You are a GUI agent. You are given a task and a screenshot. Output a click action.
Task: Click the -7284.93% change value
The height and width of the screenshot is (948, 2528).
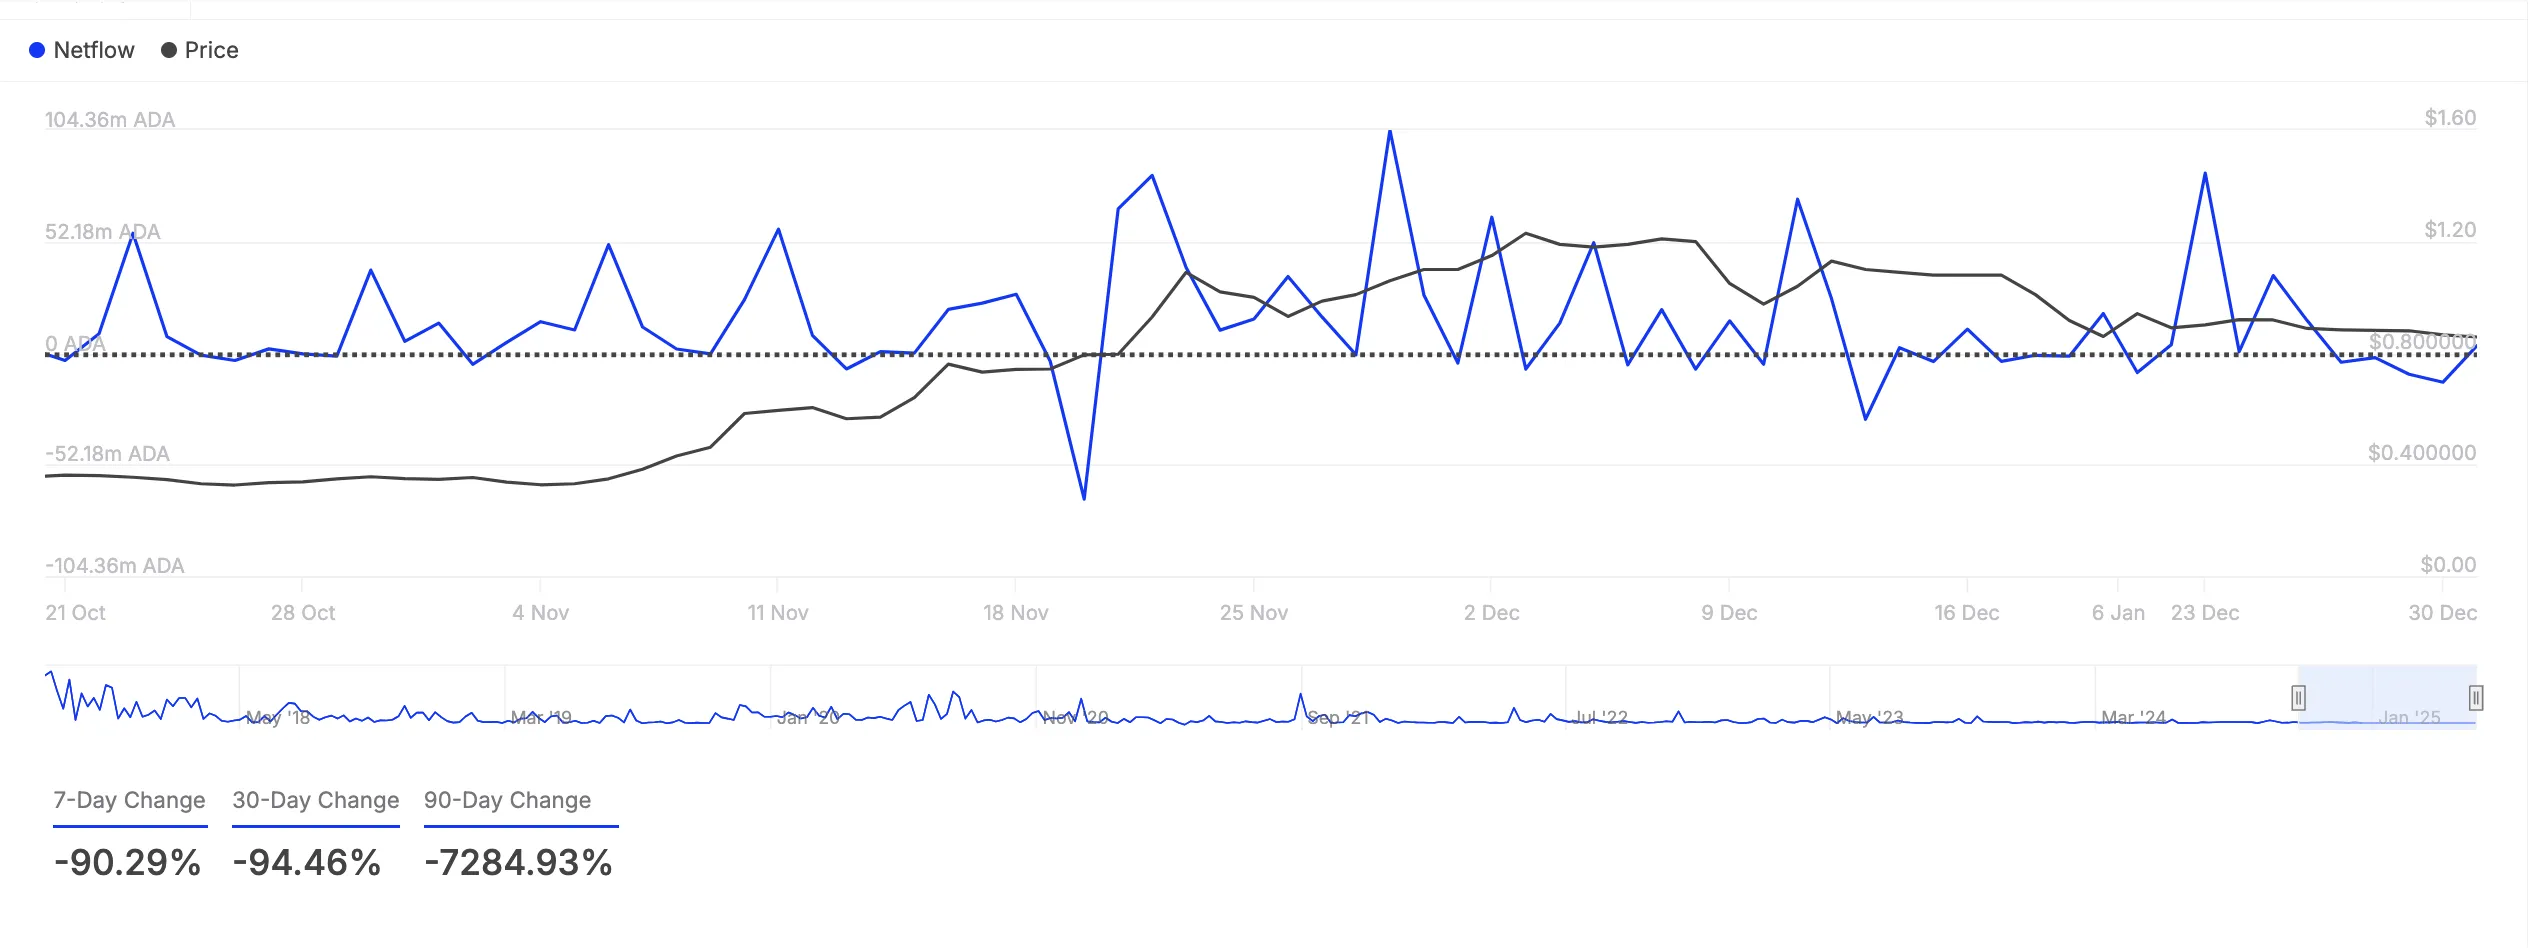pos(518,862)
